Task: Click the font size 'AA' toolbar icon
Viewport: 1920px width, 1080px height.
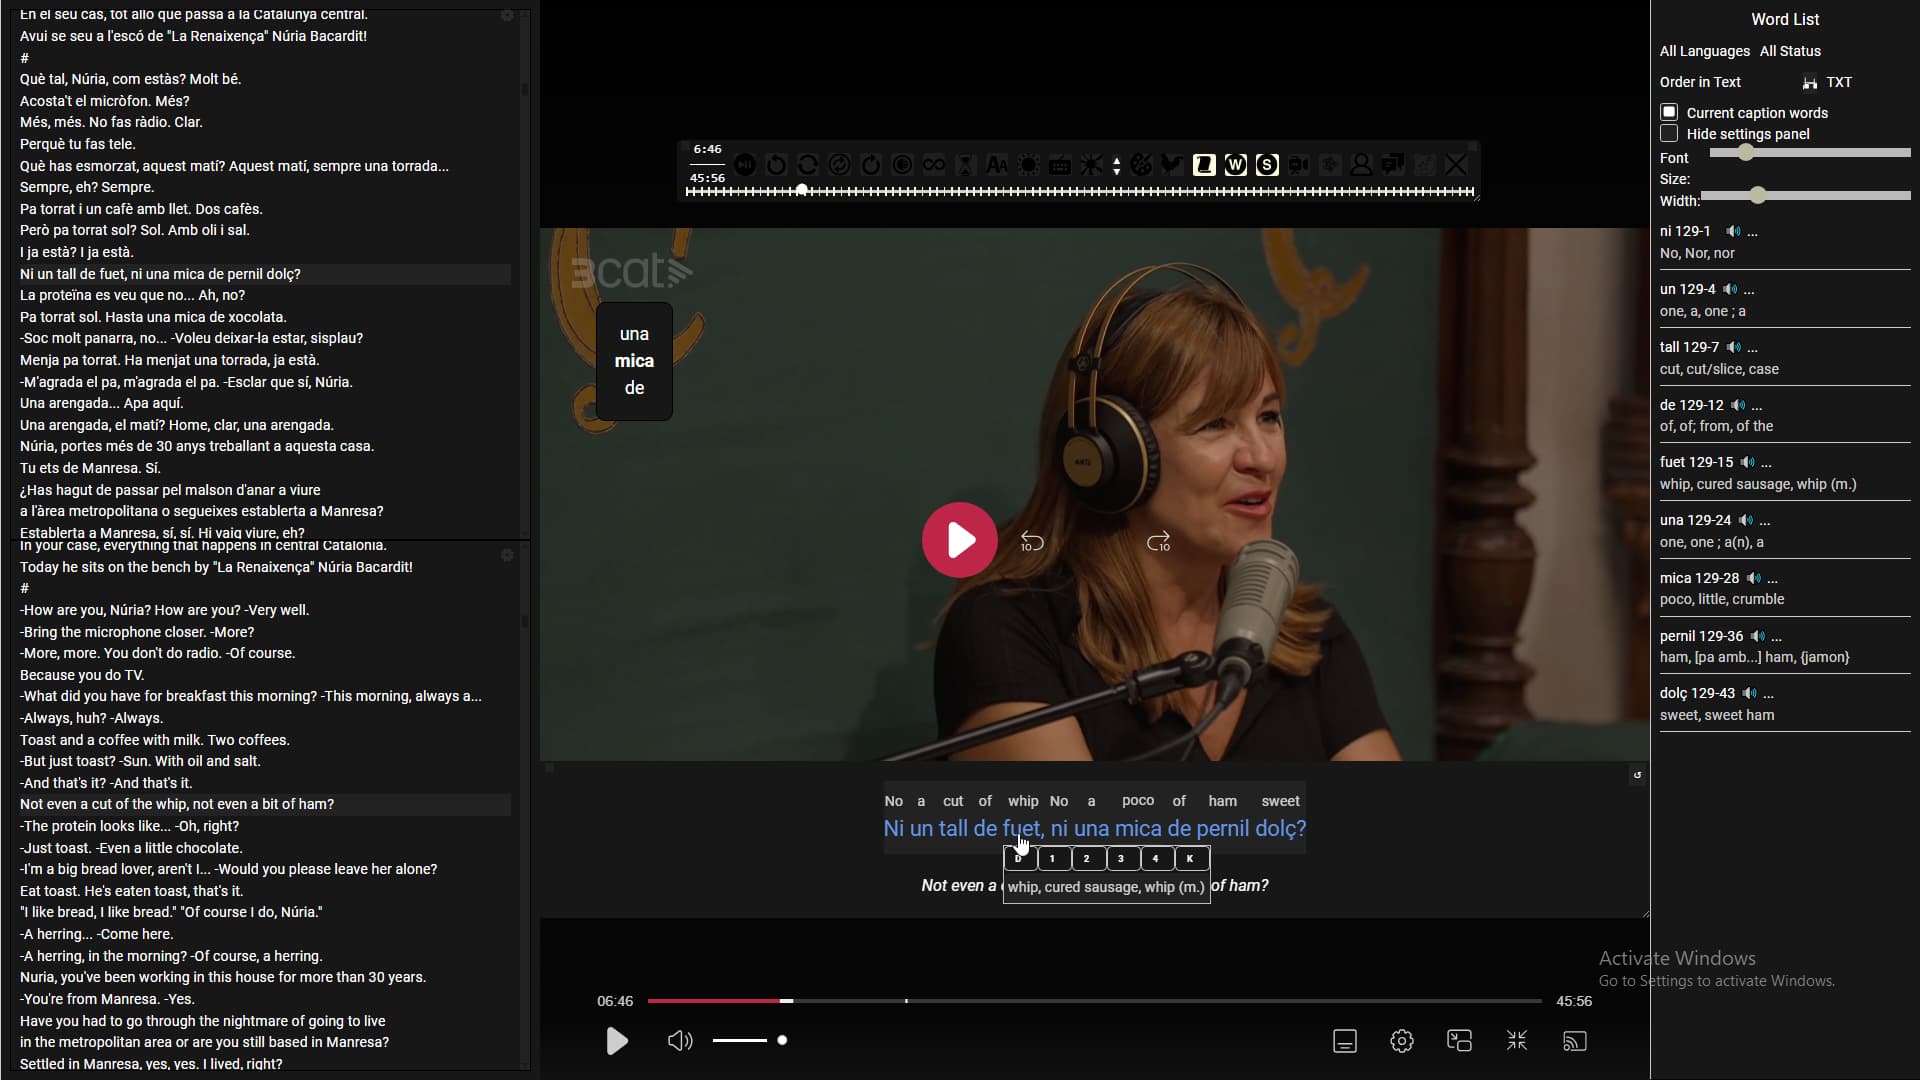Action: pos(997,165)
